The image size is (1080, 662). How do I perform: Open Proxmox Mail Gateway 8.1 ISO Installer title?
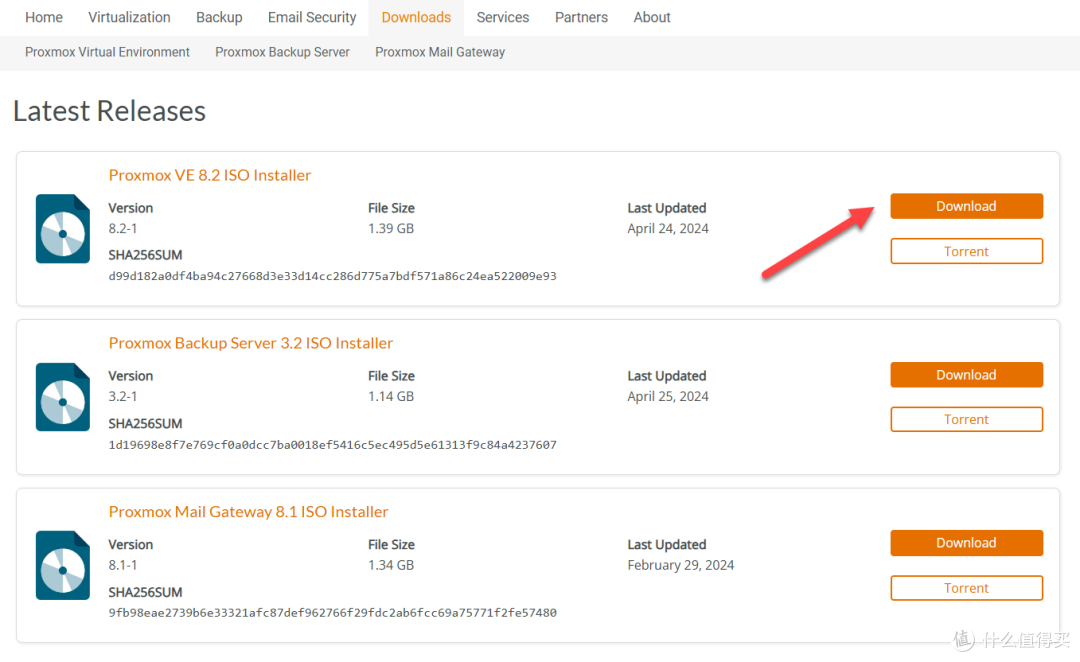point(249,512)
